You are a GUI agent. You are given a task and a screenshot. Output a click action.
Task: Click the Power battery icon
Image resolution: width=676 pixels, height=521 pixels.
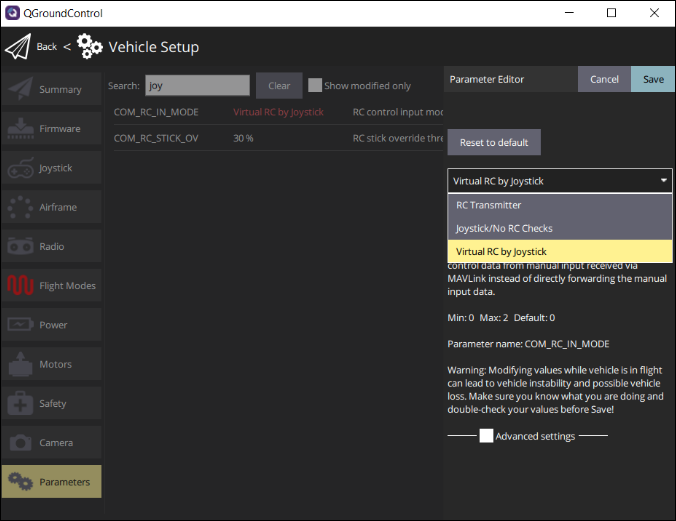pos(20,324)
